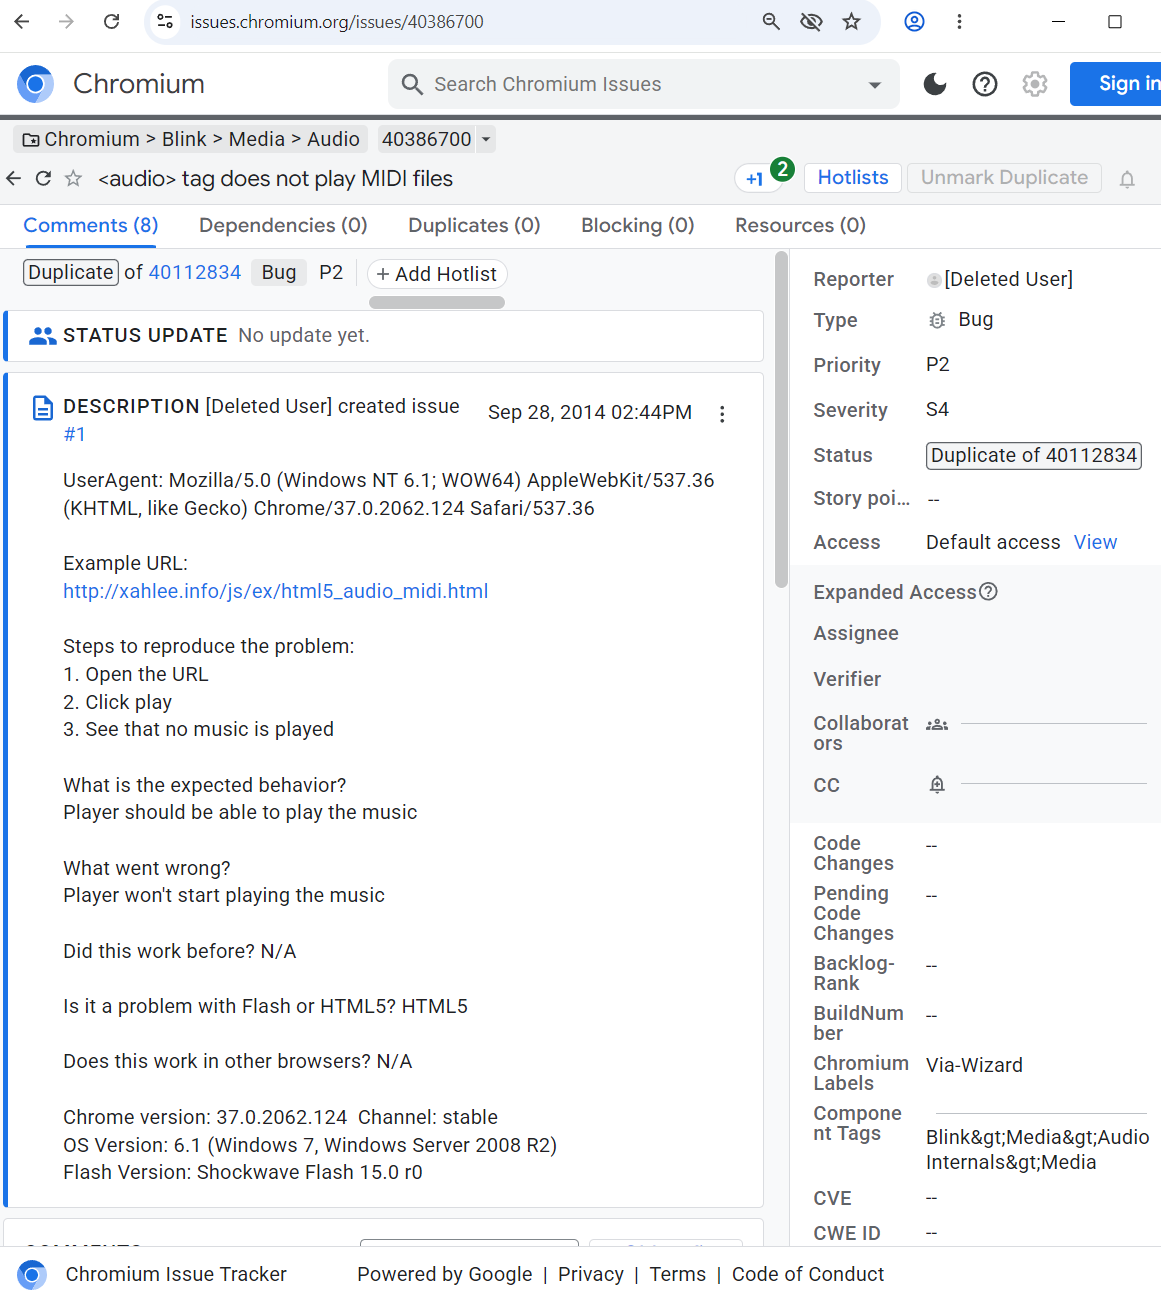Click the Expanded Access help icon
Viewport: 1161px width, 1293px height.
988,591
